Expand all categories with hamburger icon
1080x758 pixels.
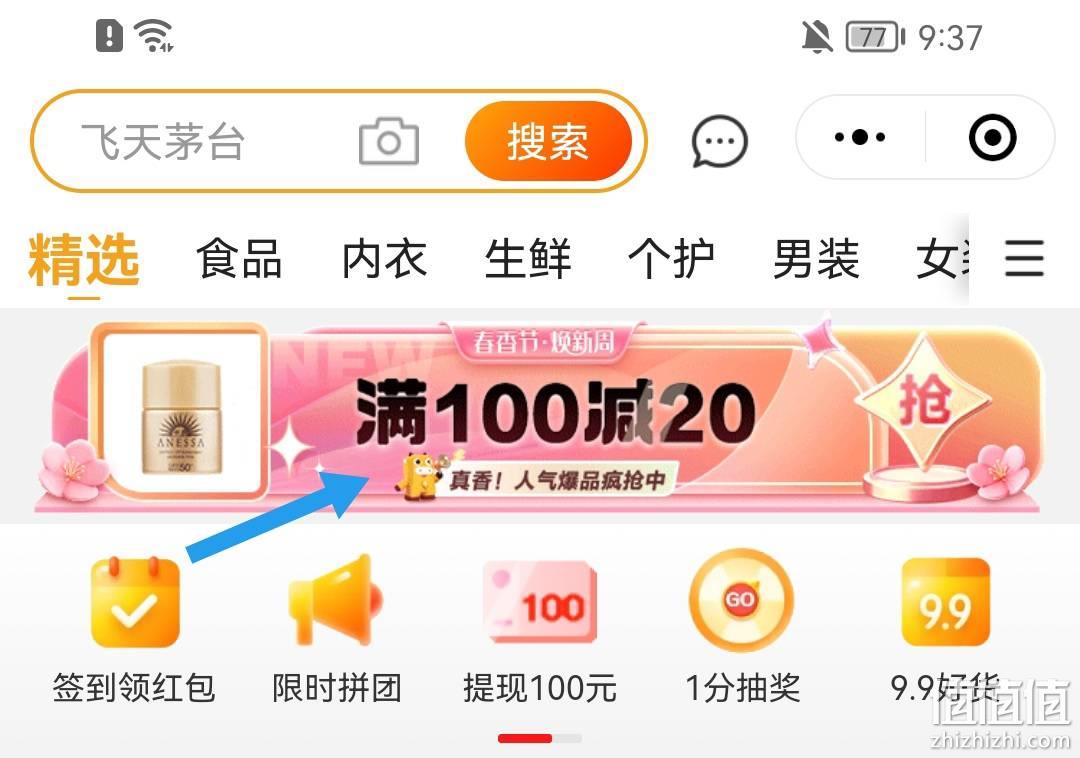(x=1024, y=258)
